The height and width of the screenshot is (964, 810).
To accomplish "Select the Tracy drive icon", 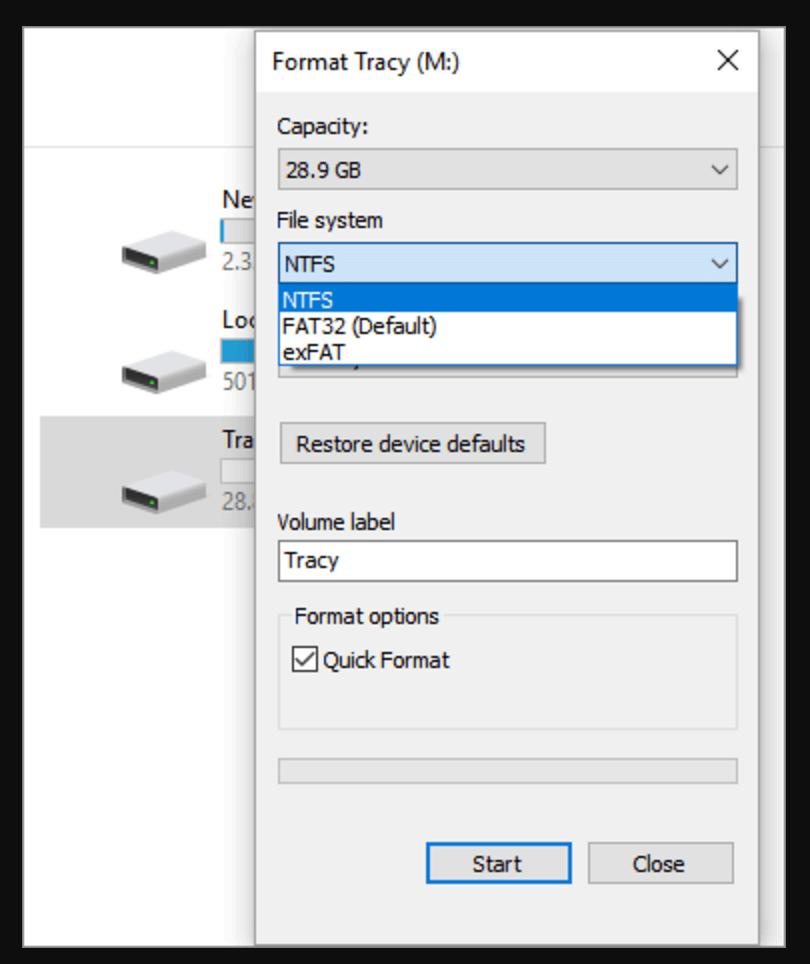I will point(160,492).
